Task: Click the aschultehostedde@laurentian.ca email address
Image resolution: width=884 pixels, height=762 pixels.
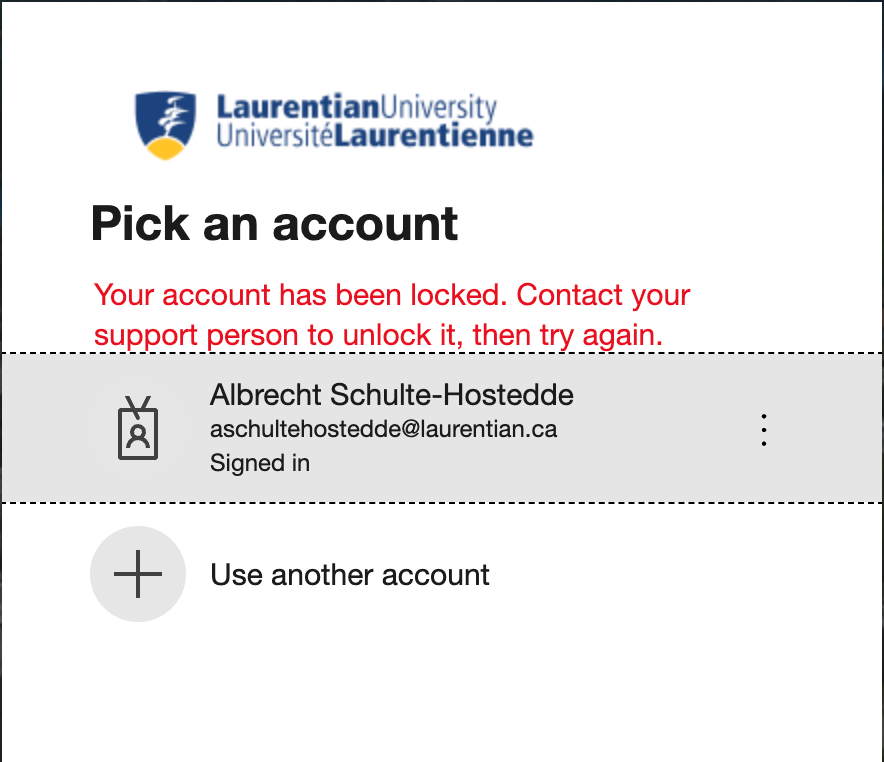Action: 383,430
